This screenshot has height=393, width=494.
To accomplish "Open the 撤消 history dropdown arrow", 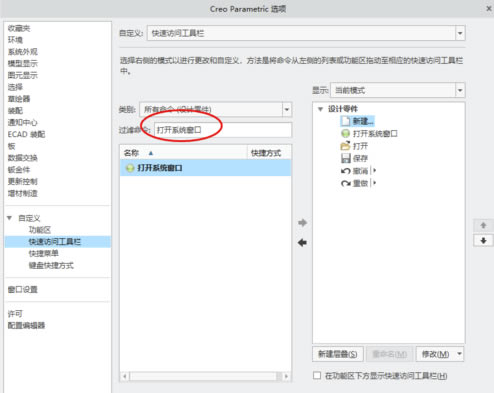I will pyautogui.click(x=374, y=171).
